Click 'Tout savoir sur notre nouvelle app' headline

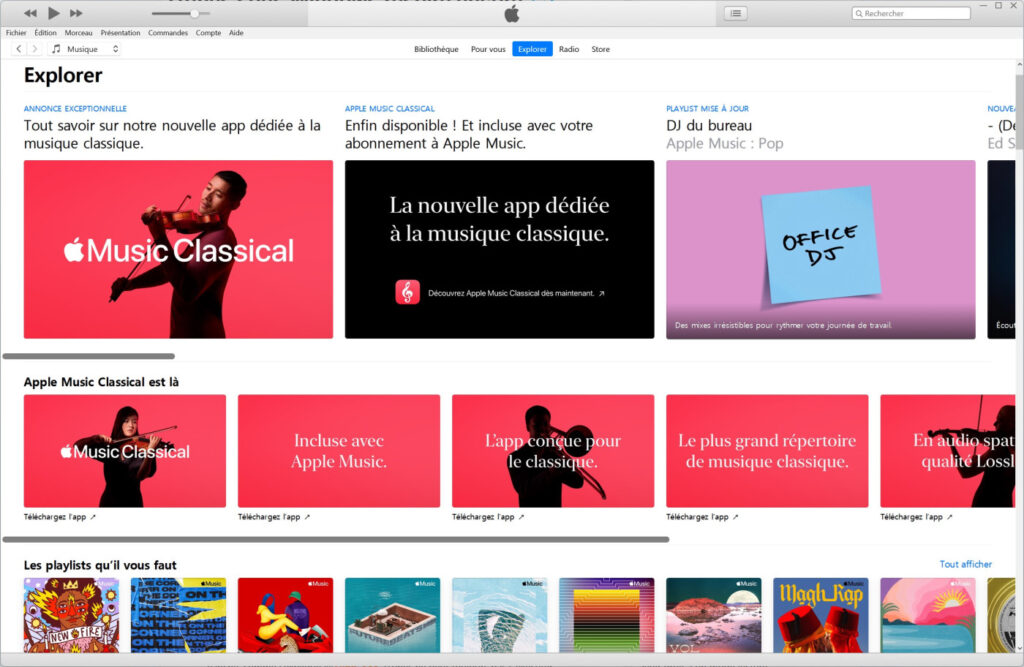click(x=172, y=134)
